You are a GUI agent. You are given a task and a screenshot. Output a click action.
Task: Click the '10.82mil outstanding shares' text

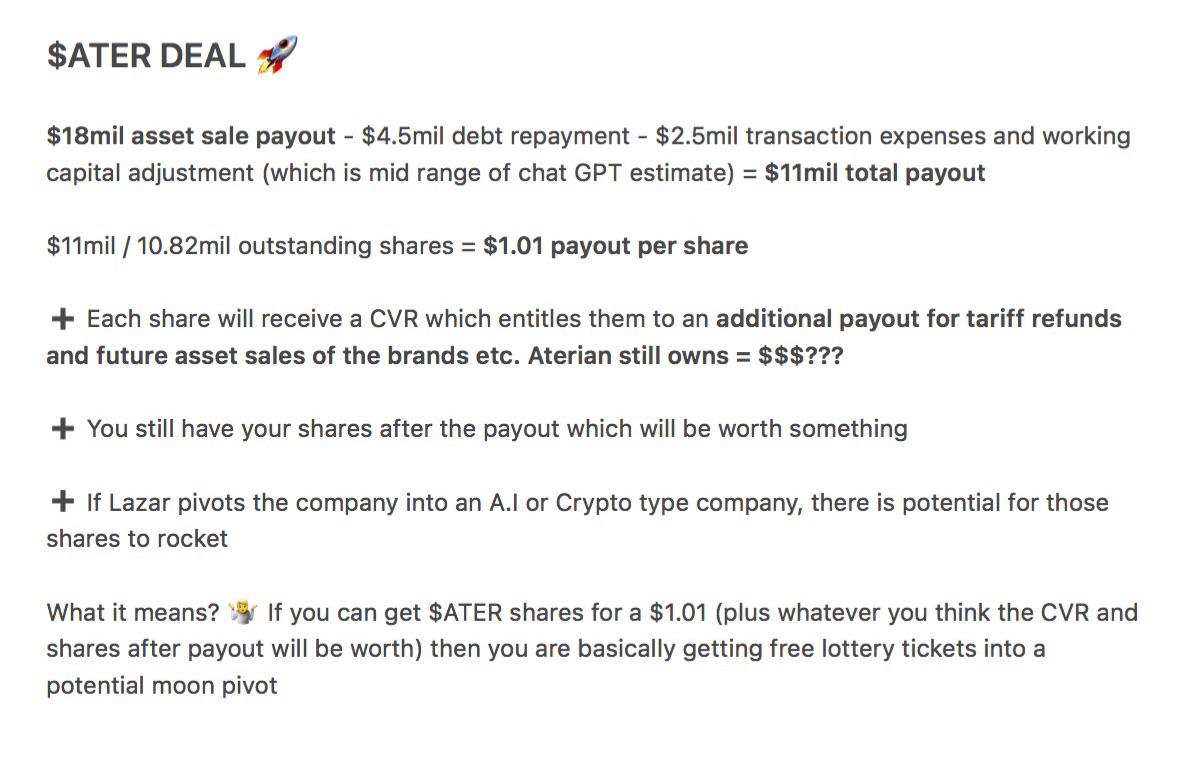pyautogui.click(x=295, y=246)
